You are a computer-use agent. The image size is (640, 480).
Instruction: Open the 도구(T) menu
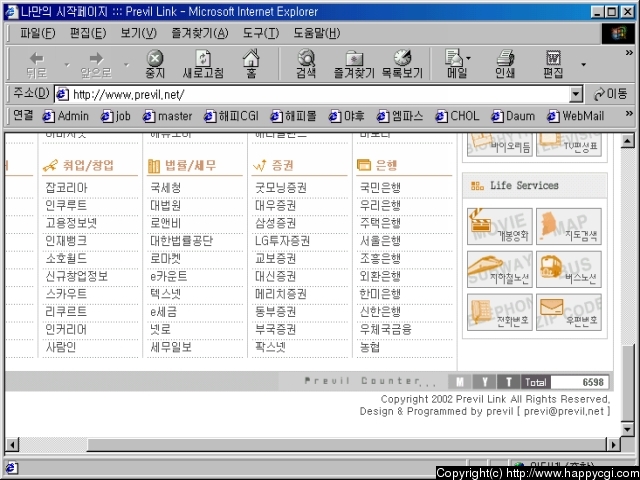[260, 33]
